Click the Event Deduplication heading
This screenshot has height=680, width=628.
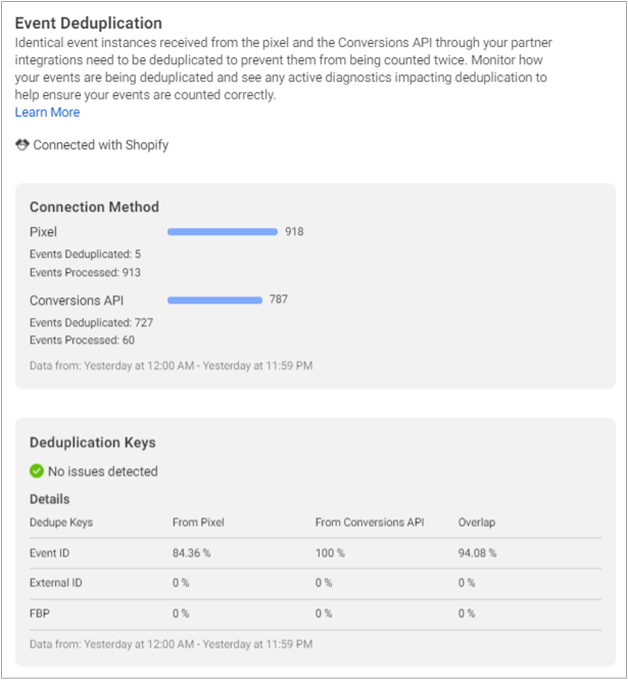(x=88, y=23)
